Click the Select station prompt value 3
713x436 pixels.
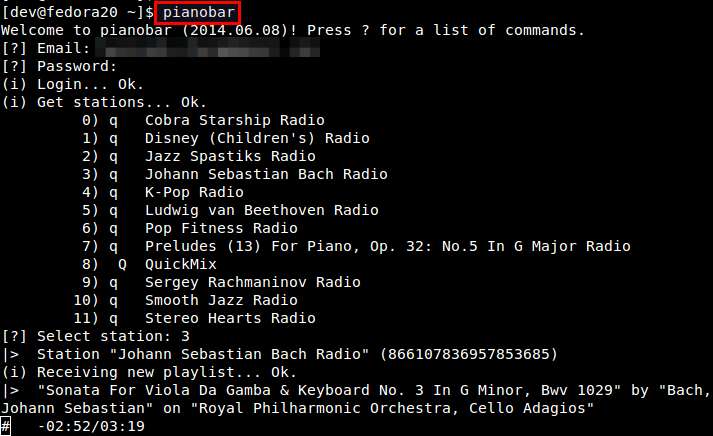[185, 336]
